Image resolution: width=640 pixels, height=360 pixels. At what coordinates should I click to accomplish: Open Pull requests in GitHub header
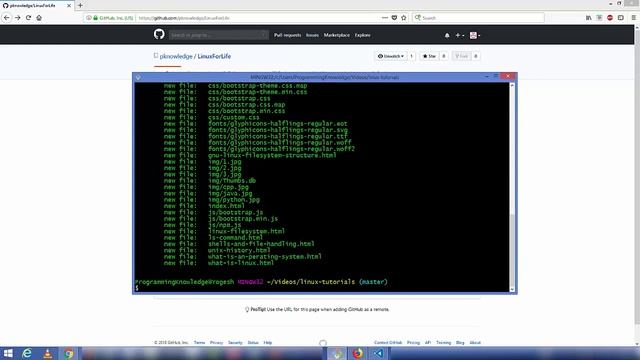(x=287, y=36)
